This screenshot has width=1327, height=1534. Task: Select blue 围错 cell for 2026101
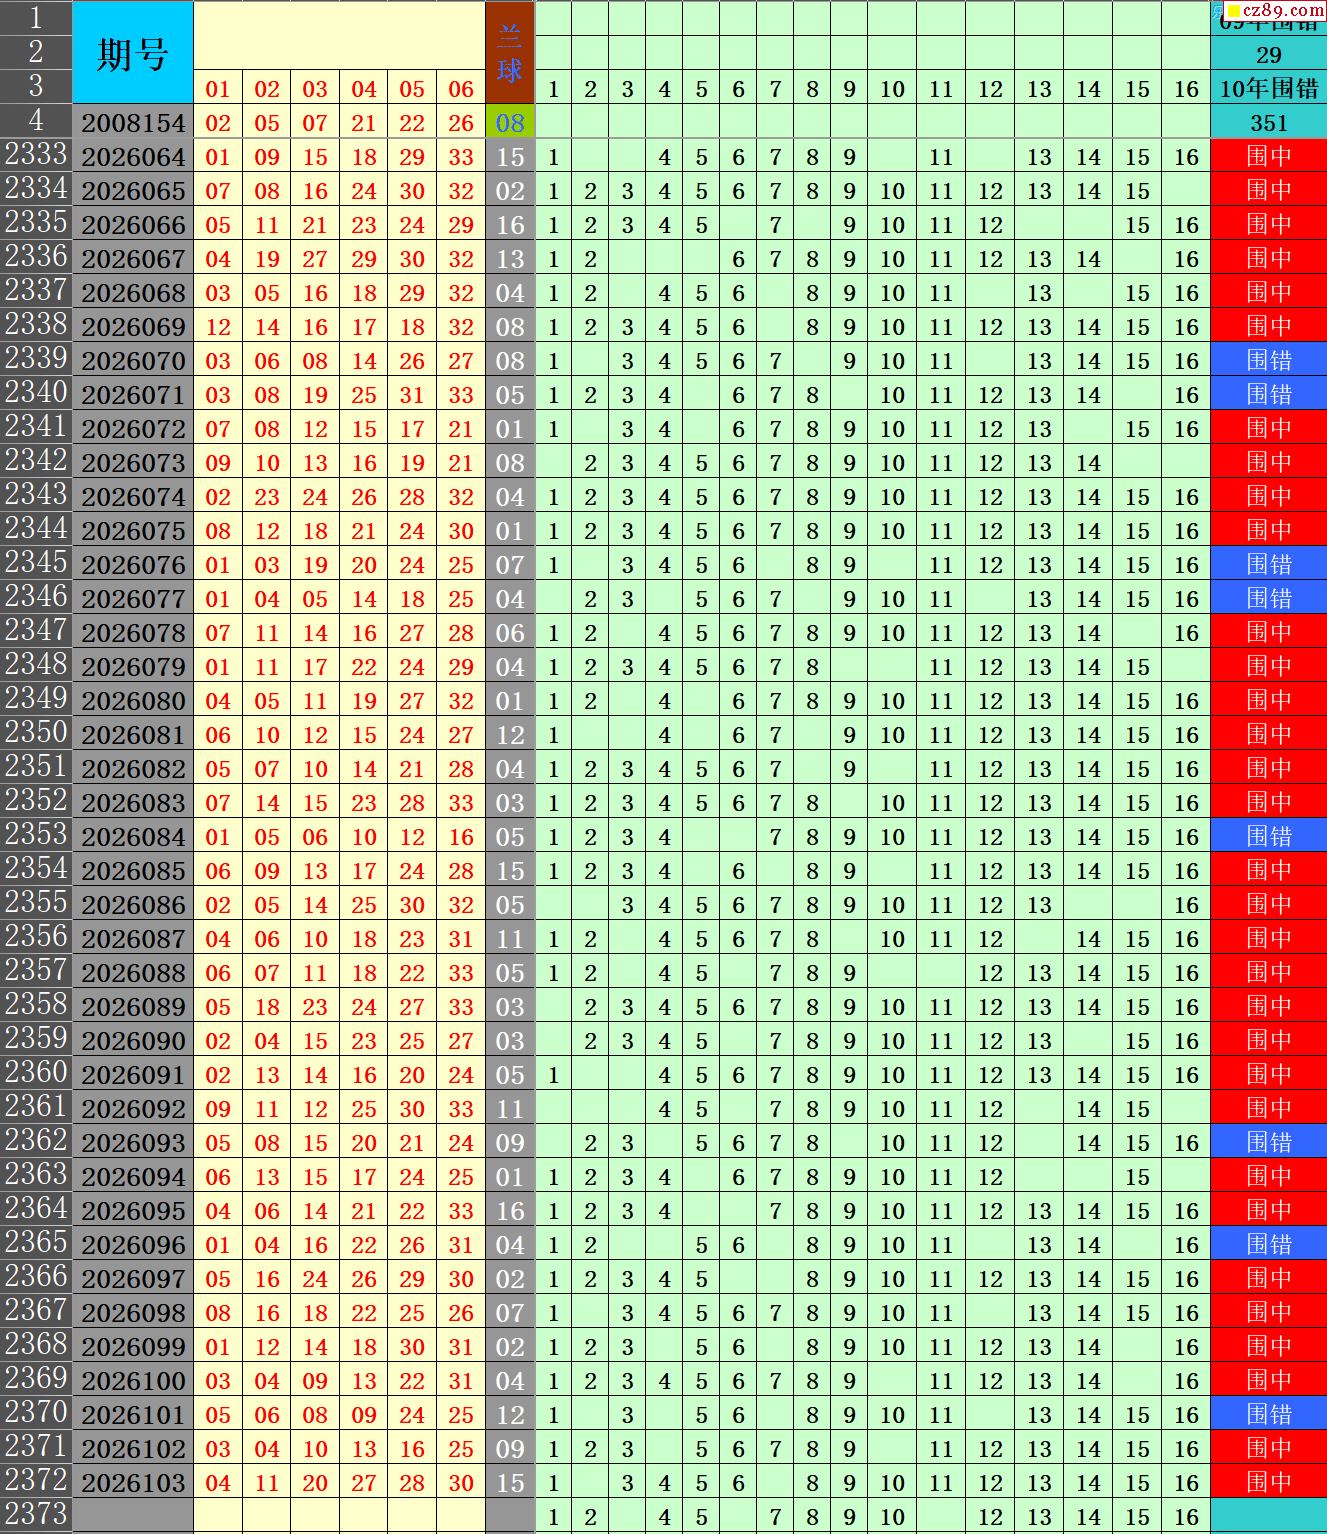(x=1268, y=1414)
